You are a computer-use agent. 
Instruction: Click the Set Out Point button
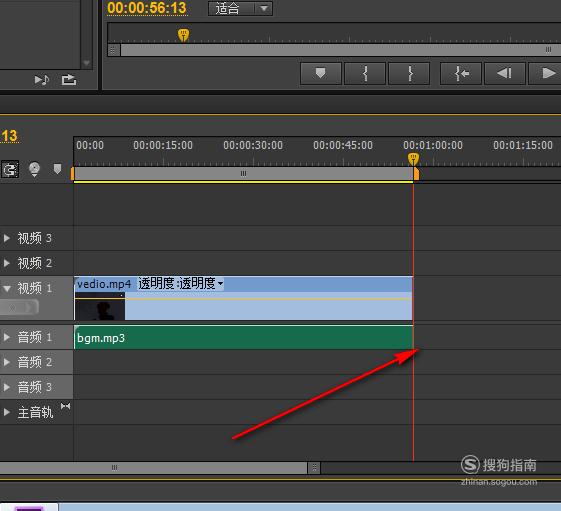[x=409, y=73]
